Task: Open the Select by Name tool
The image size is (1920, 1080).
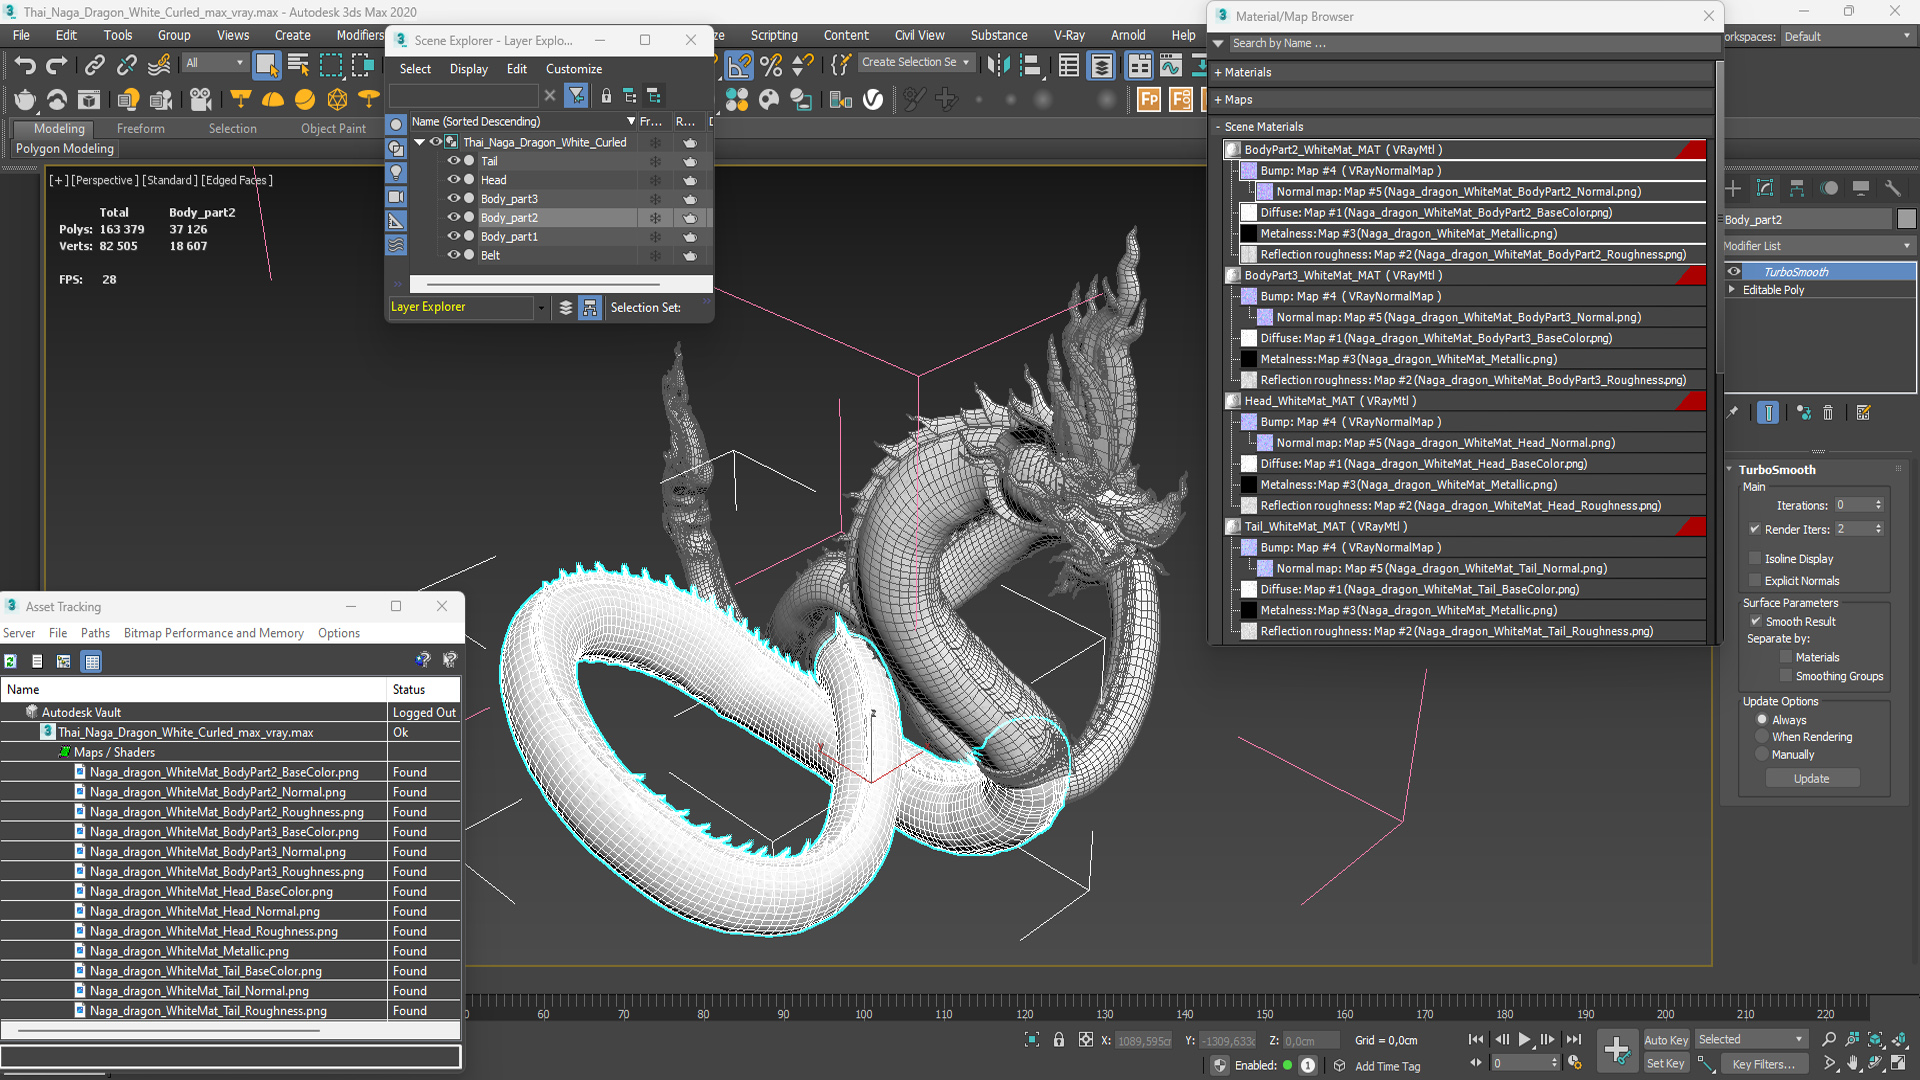Action: tap(298, 66)
